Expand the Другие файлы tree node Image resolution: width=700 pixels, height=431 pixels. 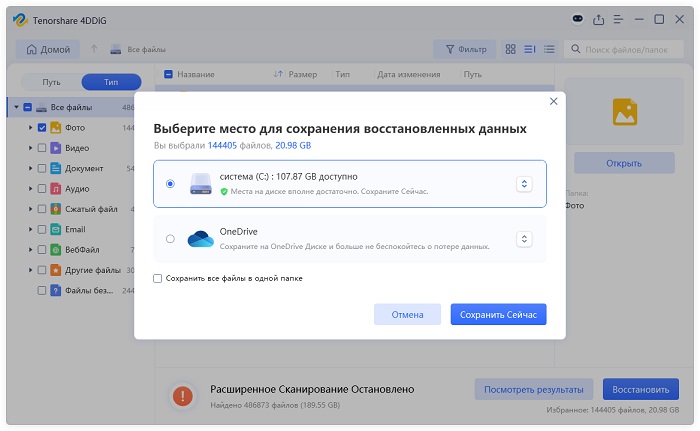[30, 270]
